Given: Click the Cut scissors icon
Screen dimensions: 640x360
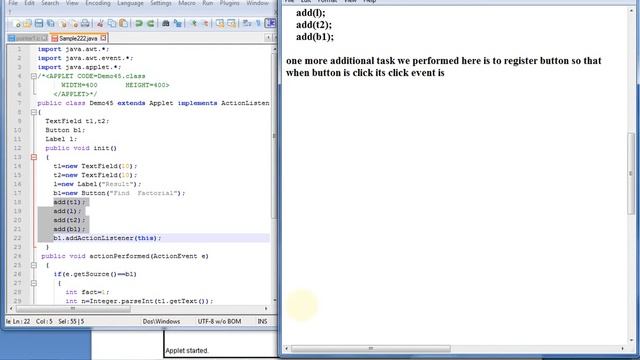Looking at the screenshot, I should pyautogui.click(x=100, y=24).
